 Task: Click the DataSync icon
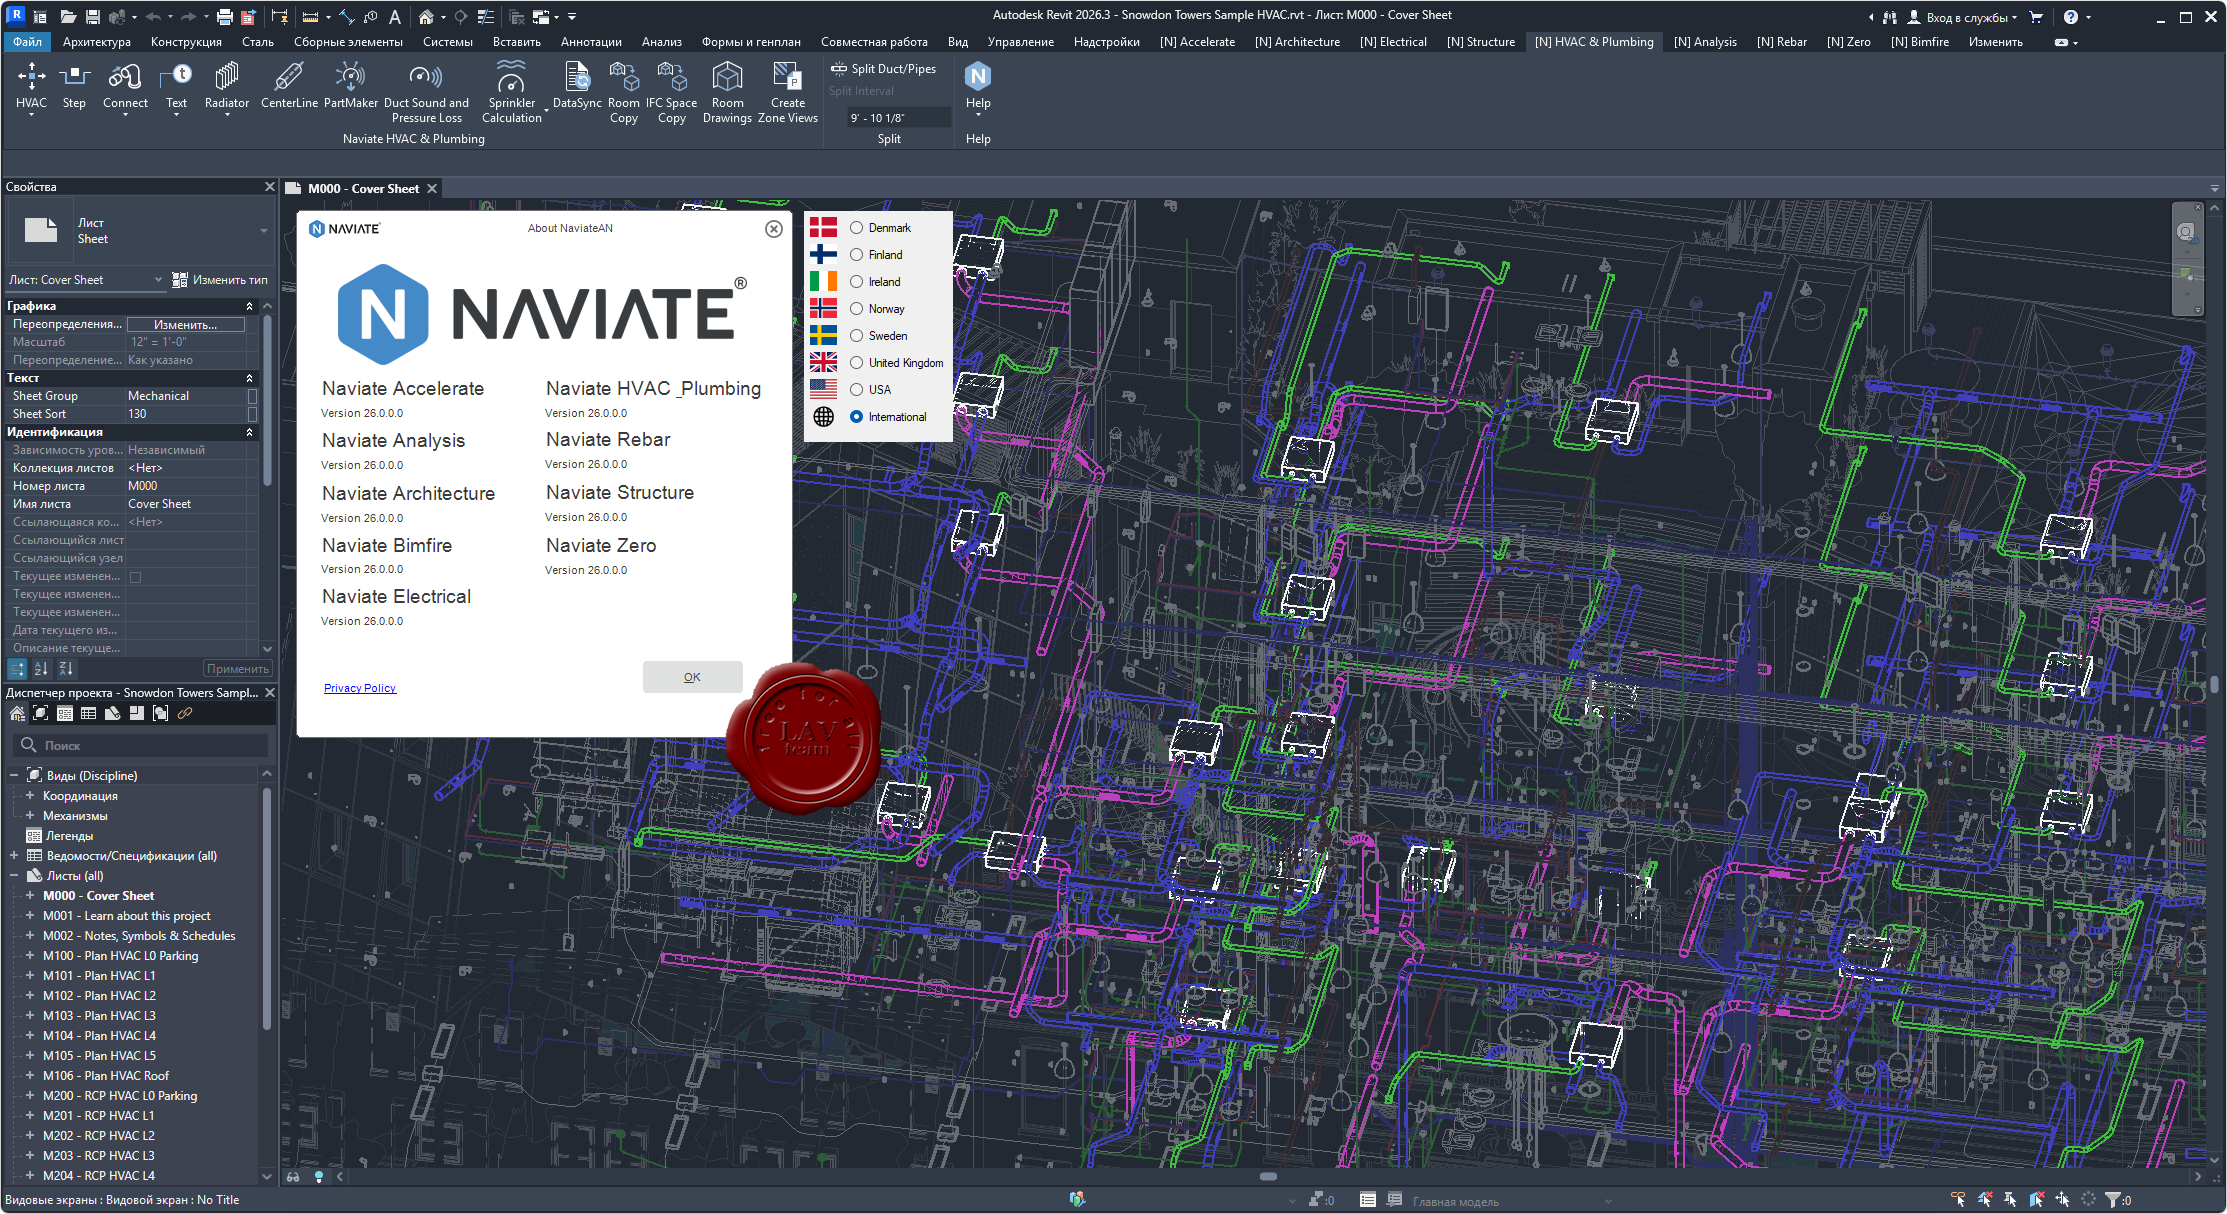point(577,77)
